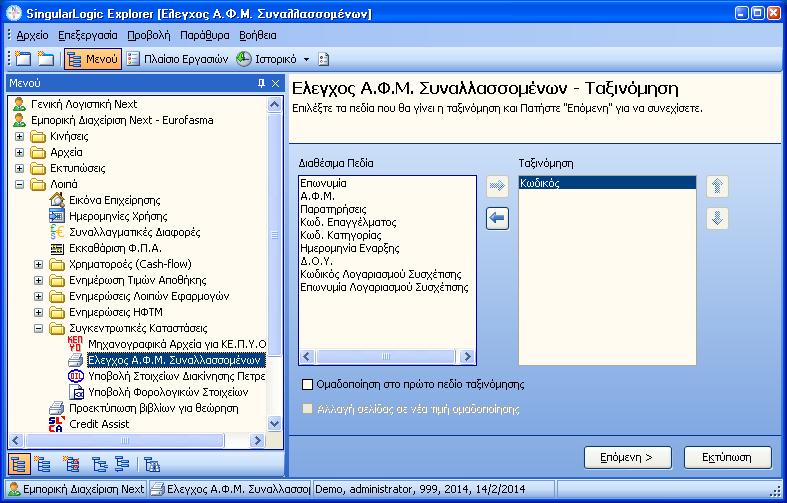
Task: Open Εικόνα Επιχείρησης house icon
Action: (x=57, y=200)
